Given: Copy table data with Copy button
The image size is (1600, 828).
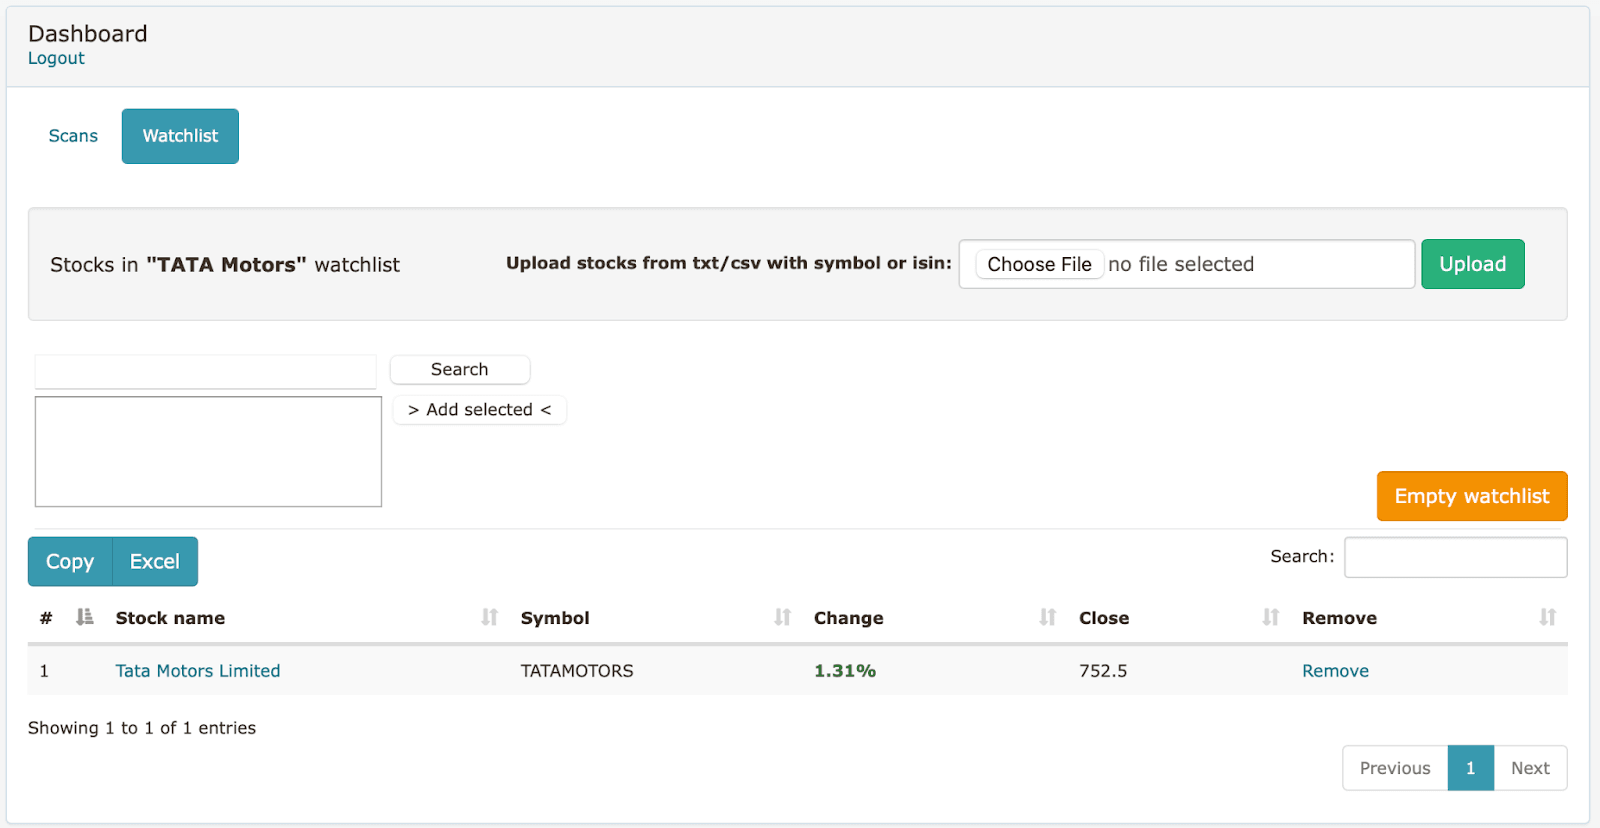Looking at the screenshot, I should click(x=70, y=562).
